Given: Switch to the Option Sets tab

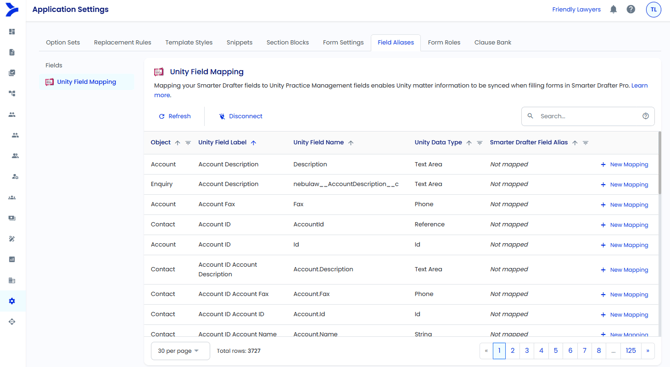Looking at the screenshot, I should click(x=63, y=42).
